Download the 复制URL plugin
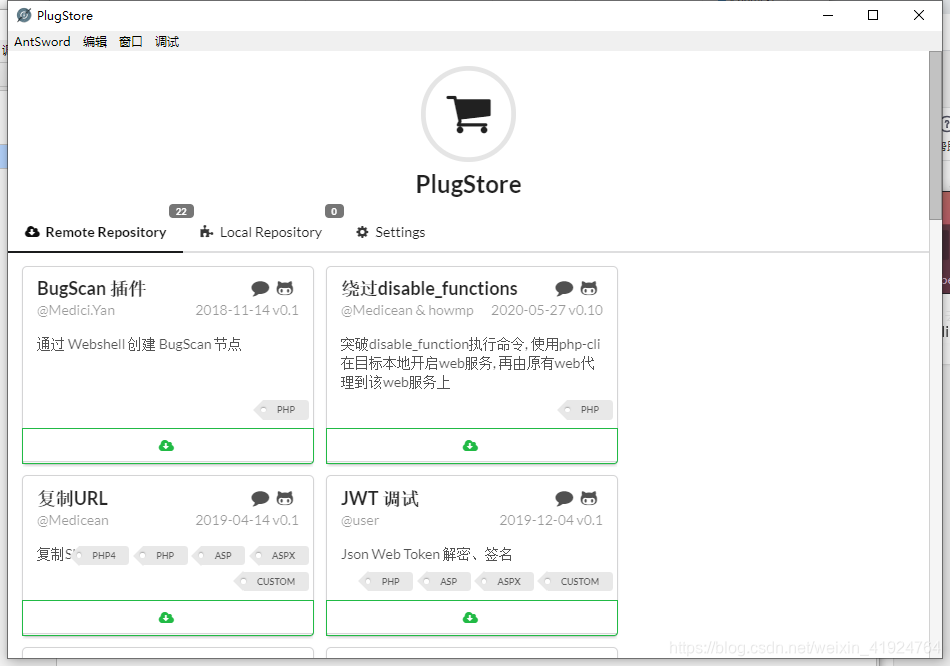950x666 pixels. [168, 618]
